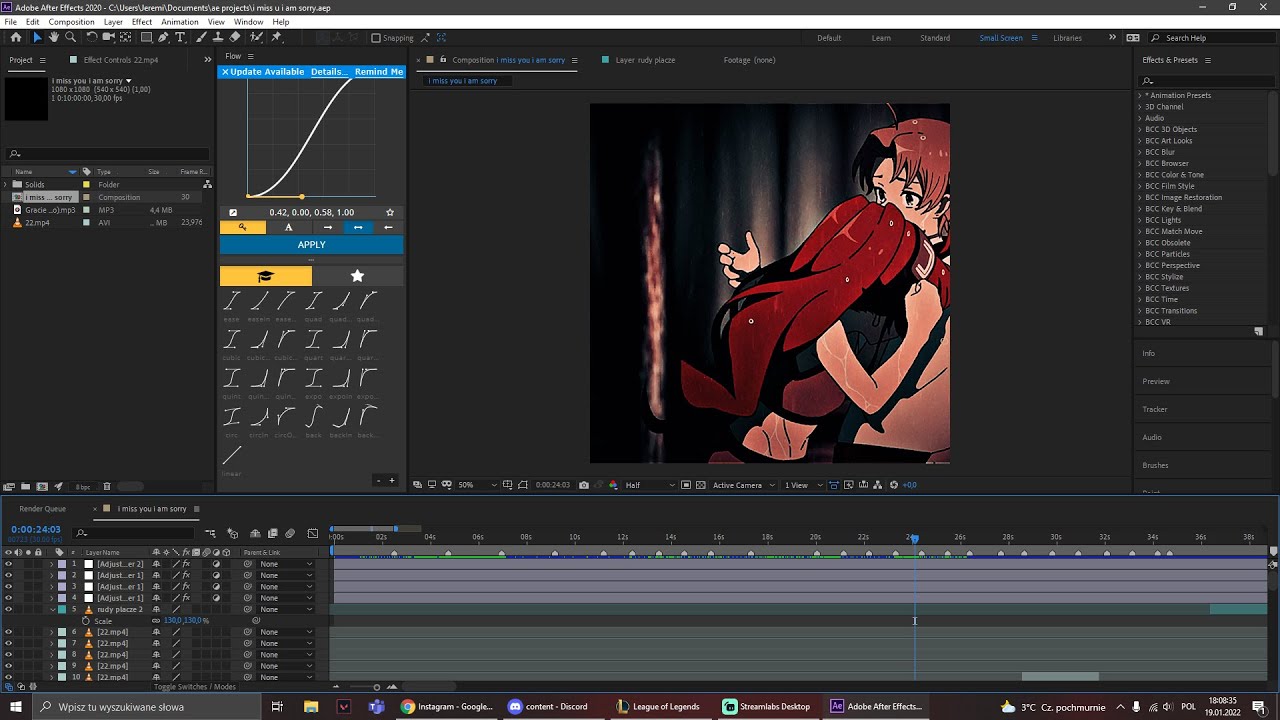Select the Puppet Pin tool
Image resolution: width=1280 pixels, height=720 pixels.
point(277,38)
